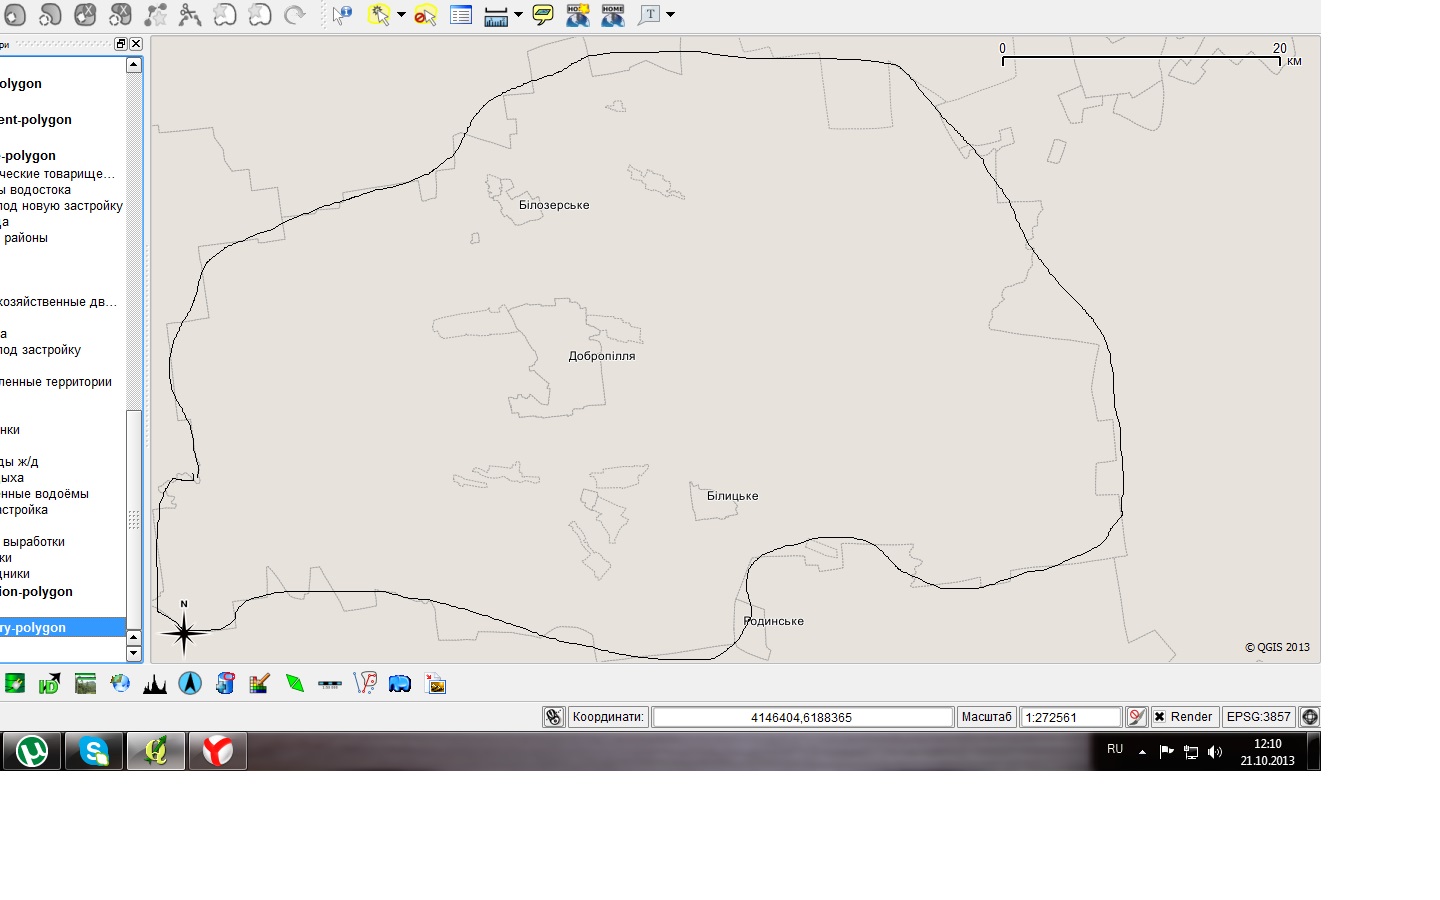Click the coordinates input field
This screenshot has width=1440, height=900.
click(x=802, y=717)
